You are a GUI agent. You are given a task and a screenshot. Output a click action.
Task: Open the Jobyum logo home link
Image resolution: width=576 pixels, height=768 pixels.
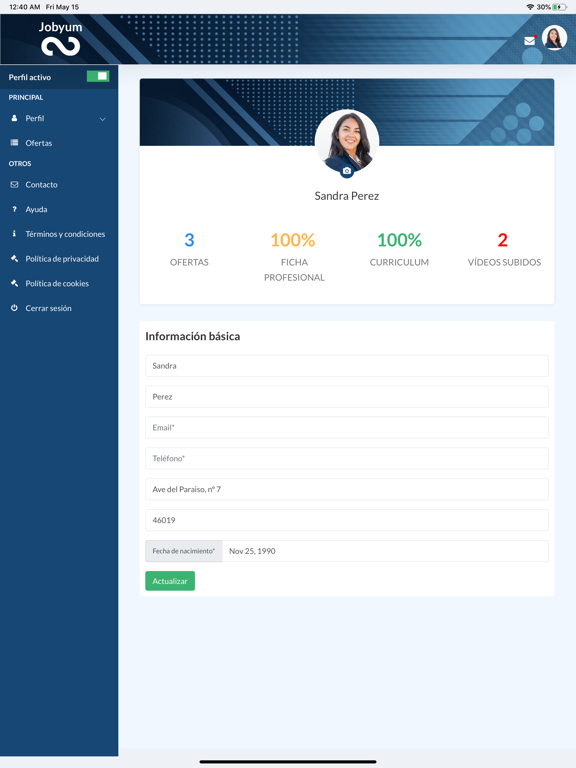coord(60,39)
